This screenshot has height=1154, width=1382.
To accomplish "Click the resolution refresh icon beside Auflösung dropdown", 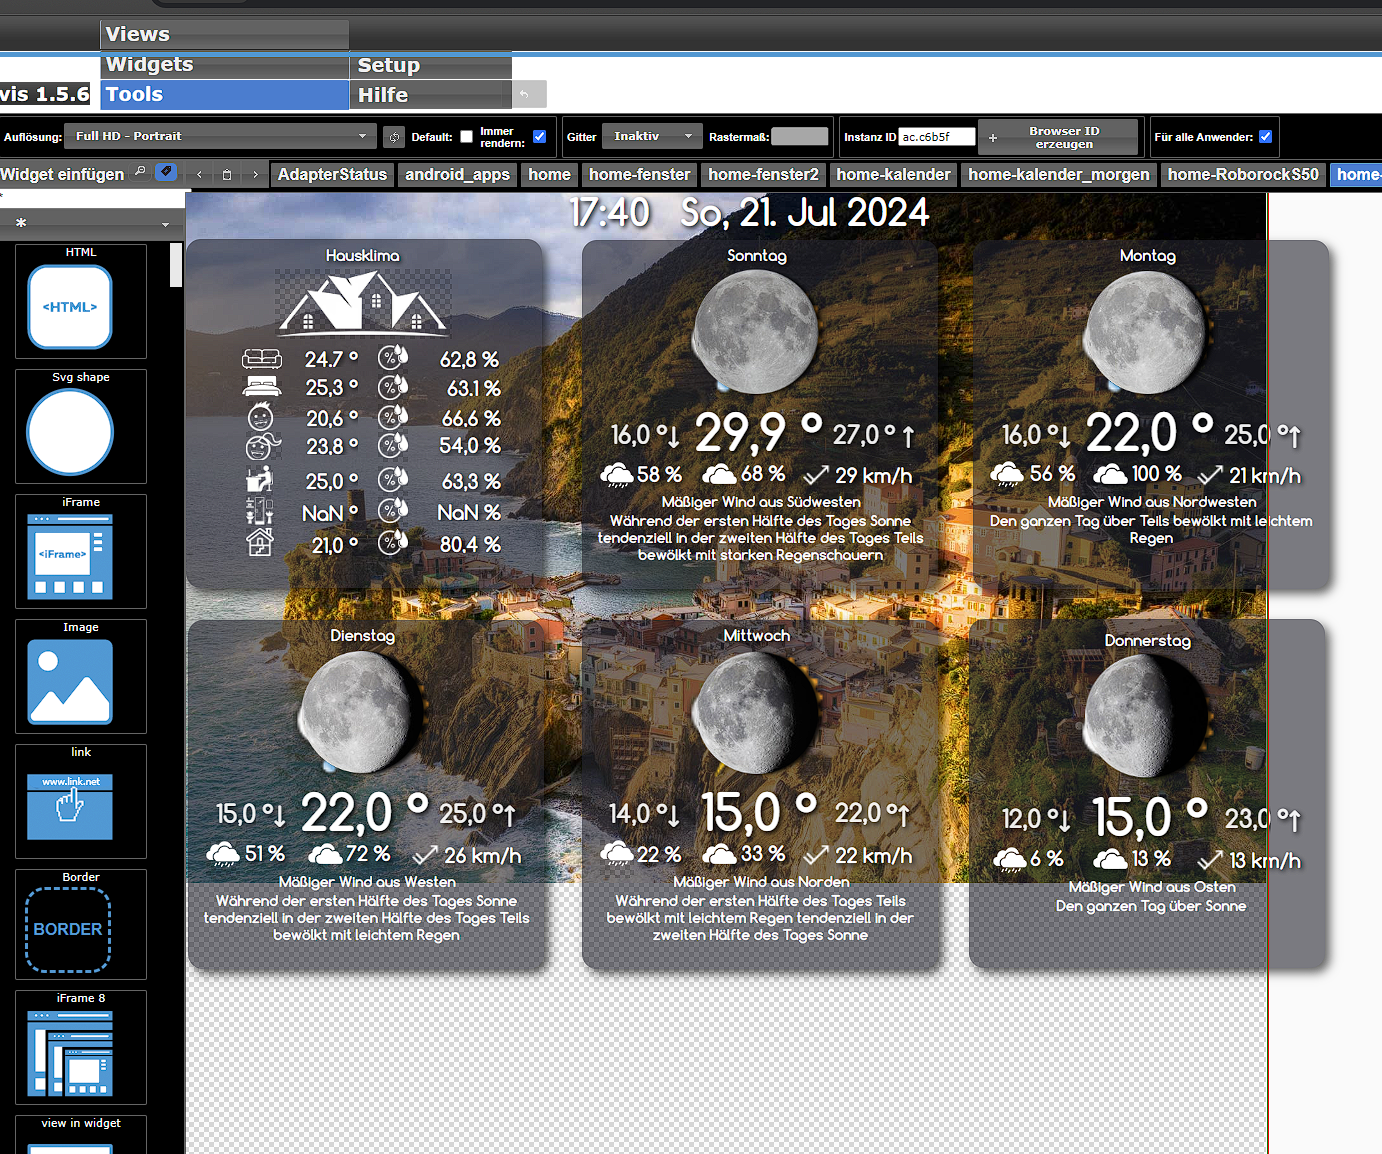I will tap(395, 137).
